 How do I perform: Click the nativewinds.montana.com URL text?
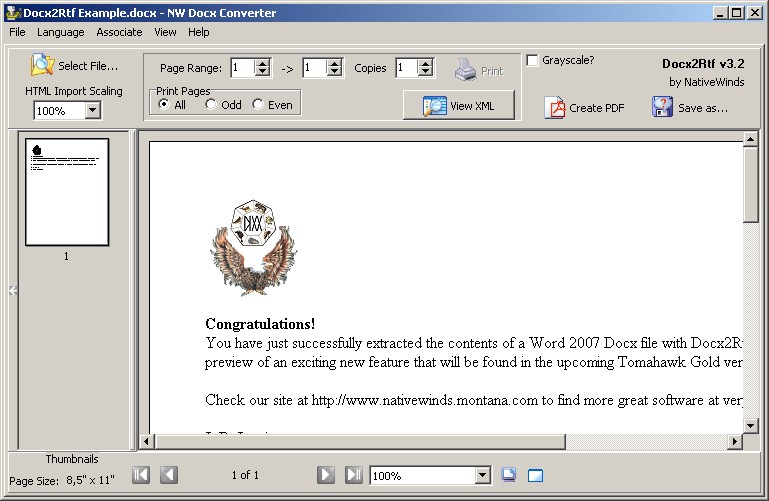pyautogui.click(x=425, y=400)
